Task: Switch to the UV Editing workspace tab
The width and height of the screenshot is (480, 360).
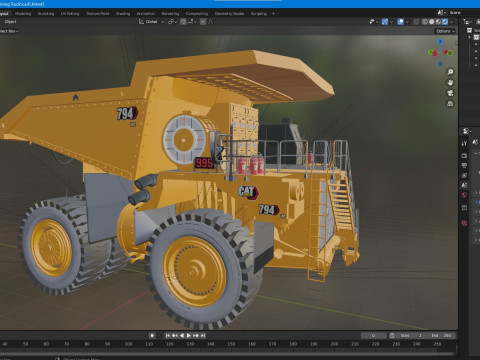Action: point(70,14)
